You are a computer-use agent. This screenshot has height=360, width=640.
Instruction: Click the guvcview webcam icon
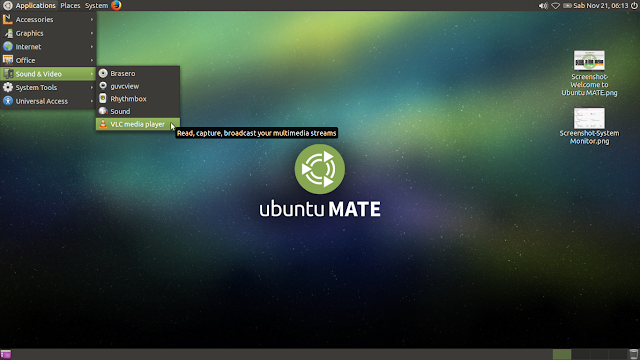103,86
